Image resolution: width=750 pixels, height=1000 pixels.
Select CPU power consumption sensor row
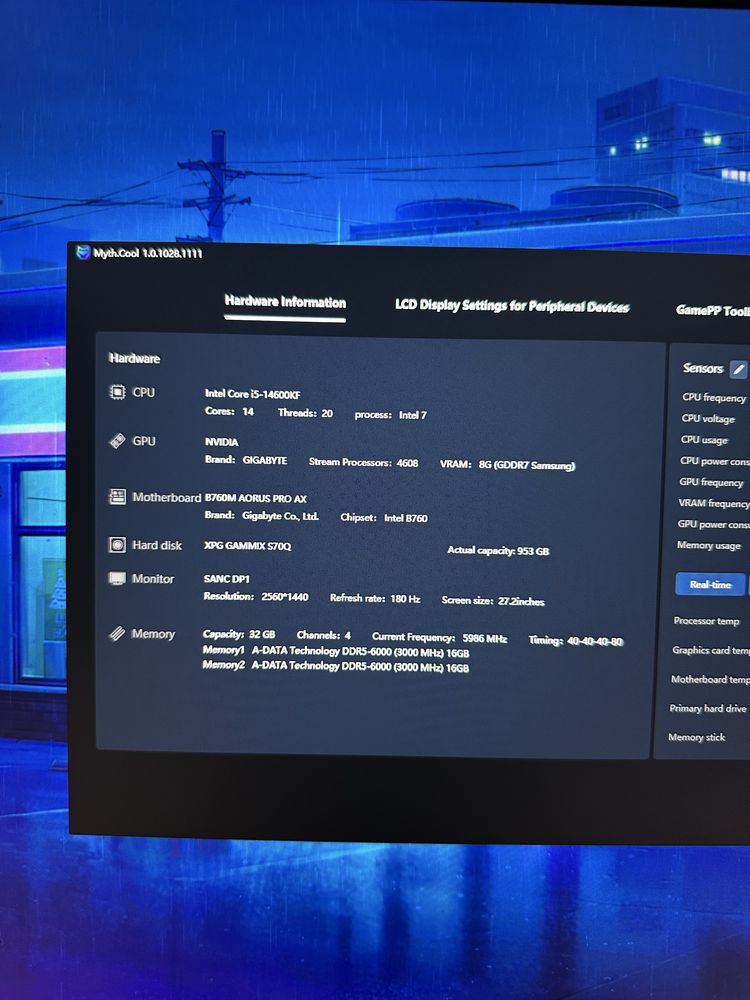click(715, 460)
